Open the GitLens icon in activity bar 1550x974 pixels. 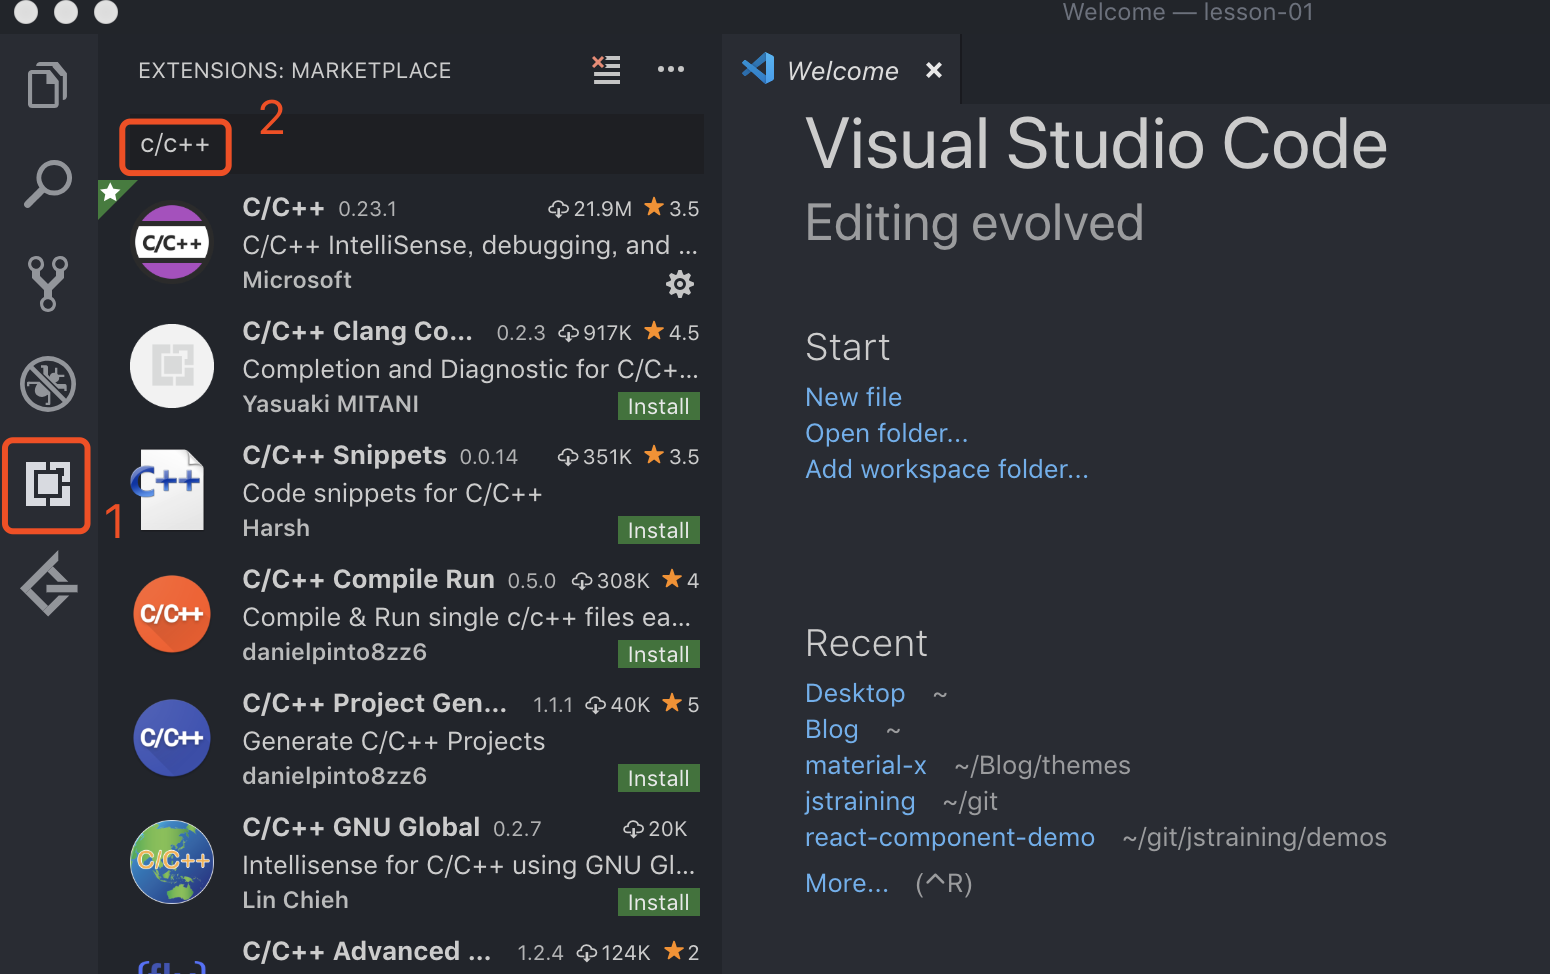coord(49,584)
